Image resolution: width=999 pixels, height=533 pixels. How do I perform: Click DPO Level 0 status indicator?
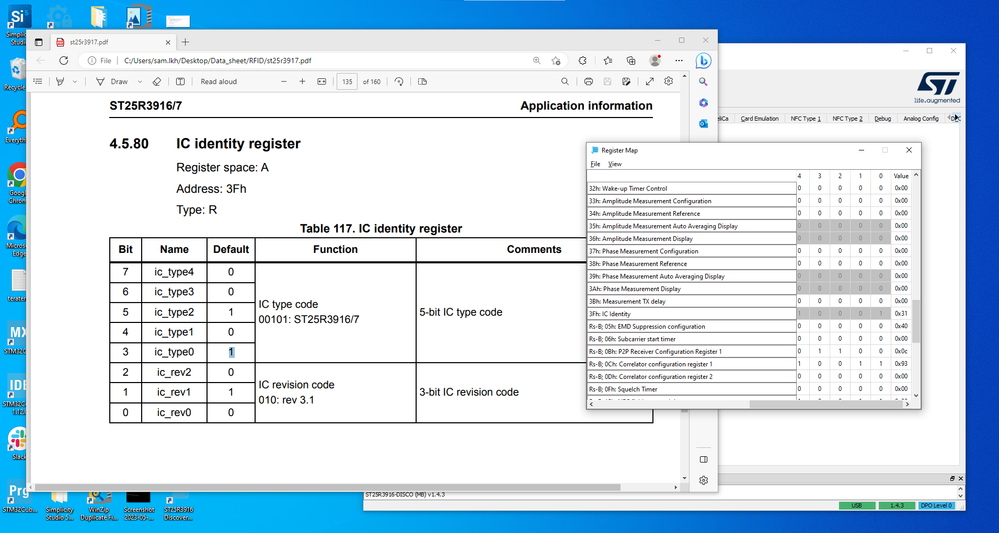click(936, 505)
